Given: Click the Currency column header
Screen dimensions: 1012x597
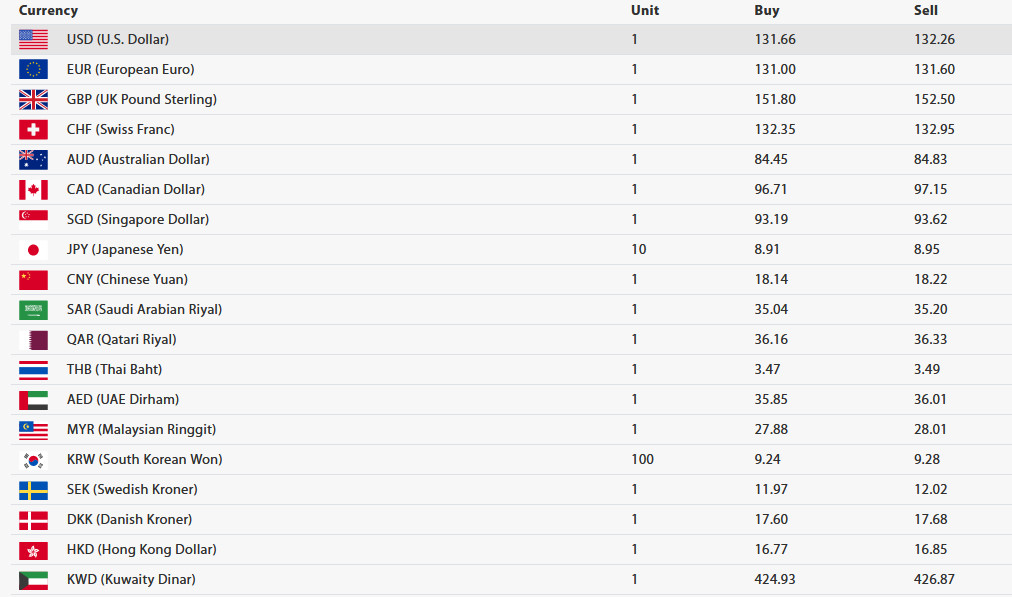Looking at the screenshot, I should [48, 10].
